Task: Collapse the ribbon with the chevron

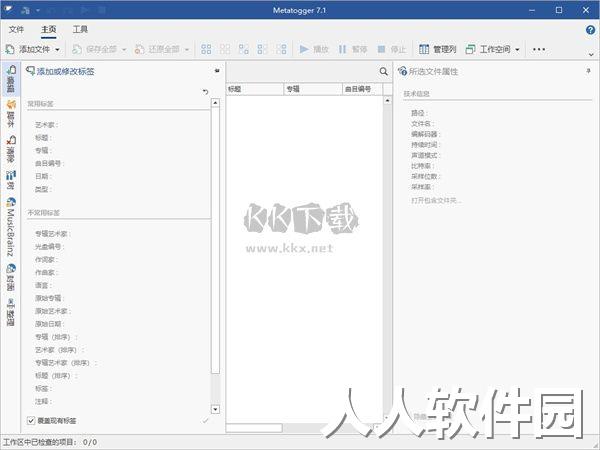Action: [591, 55]
